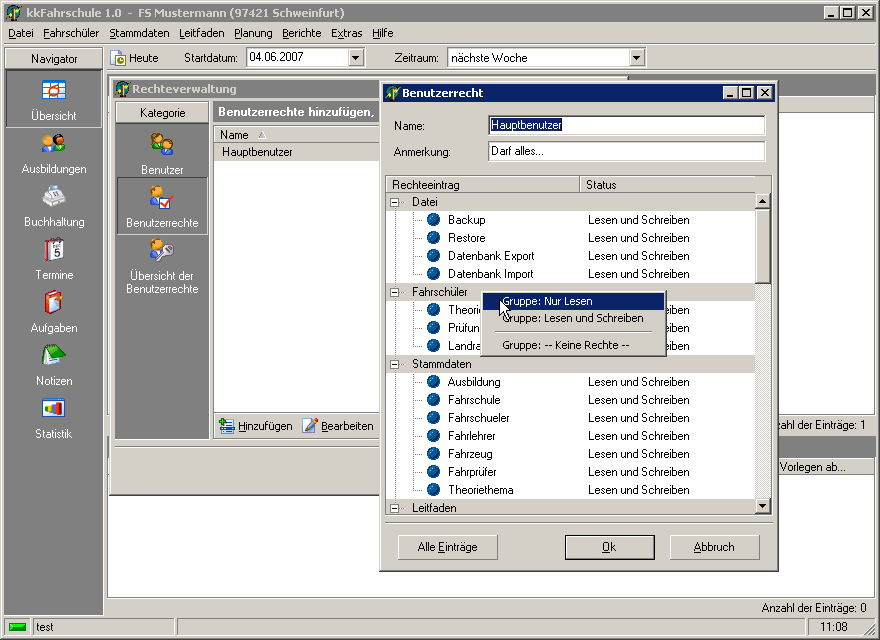
Task: Open Übersicht der Benutzerrechte category
Action: point(162,252)
